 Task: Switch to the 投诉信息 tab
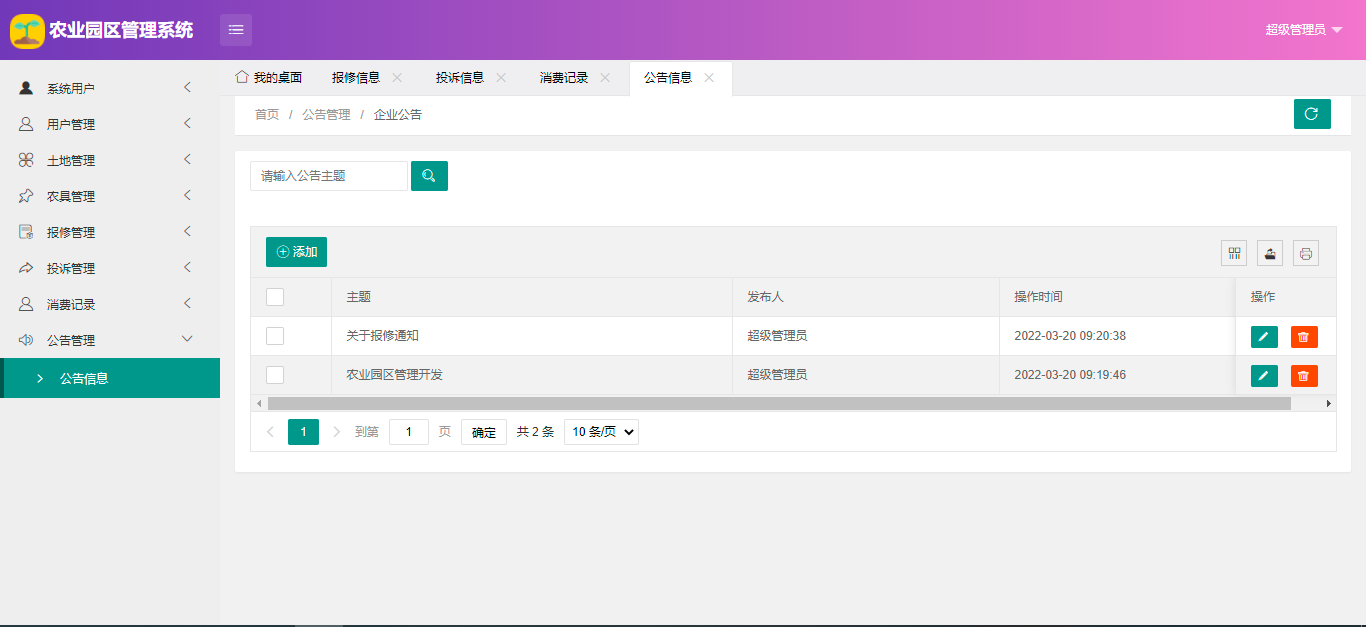[460, 78]
